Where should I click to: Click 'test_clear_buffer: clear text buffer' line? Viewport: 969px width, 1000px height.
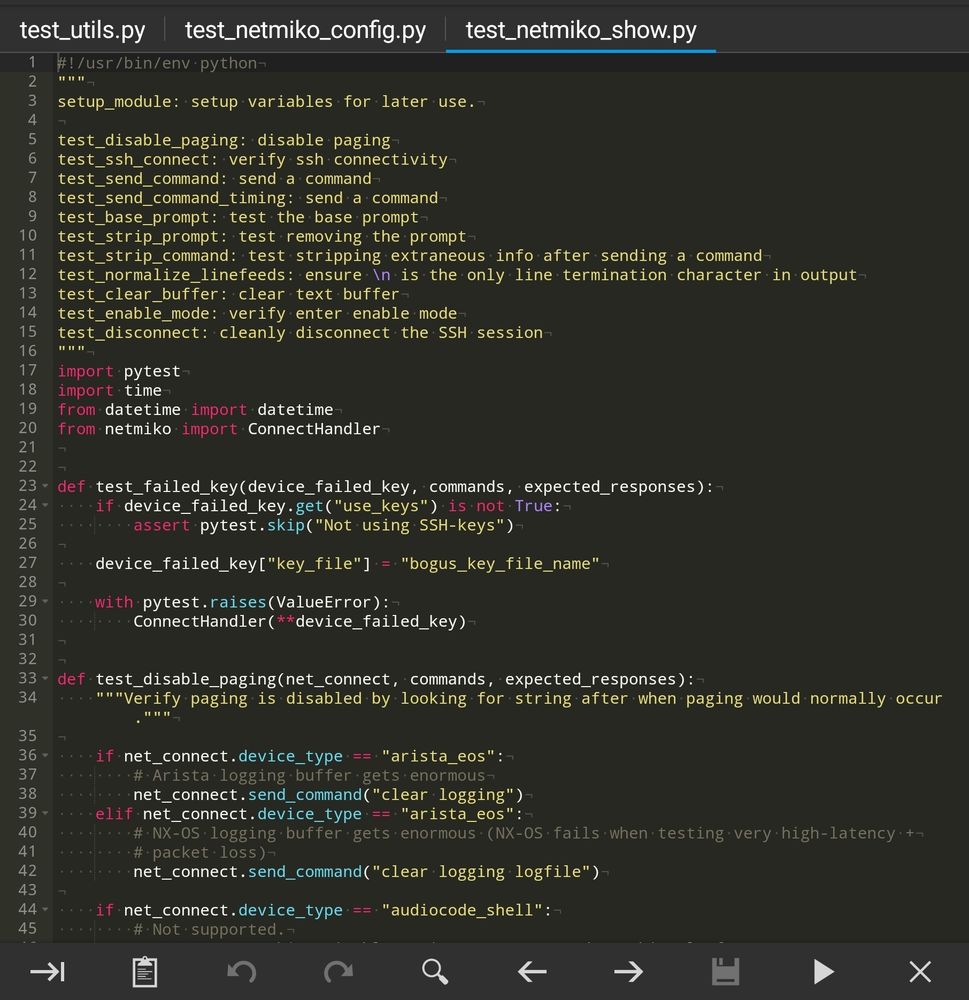coord(228,294)
